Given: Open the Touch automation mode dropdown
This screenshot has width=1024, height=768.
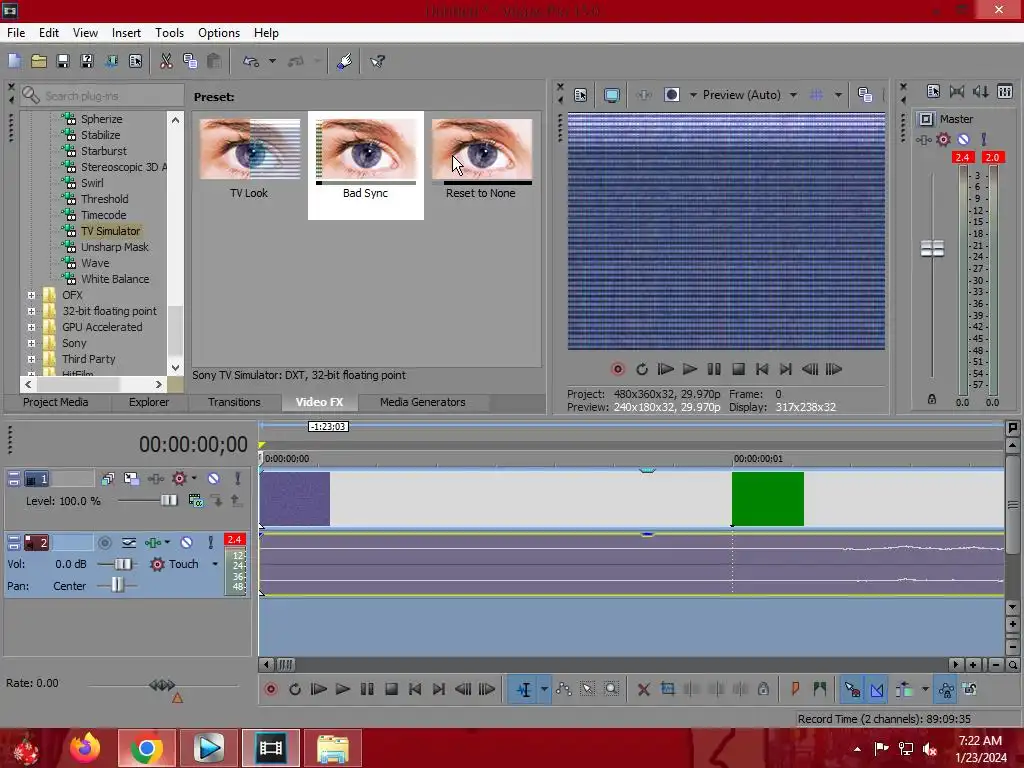Looking at the screenshot, I should [215, 564].
